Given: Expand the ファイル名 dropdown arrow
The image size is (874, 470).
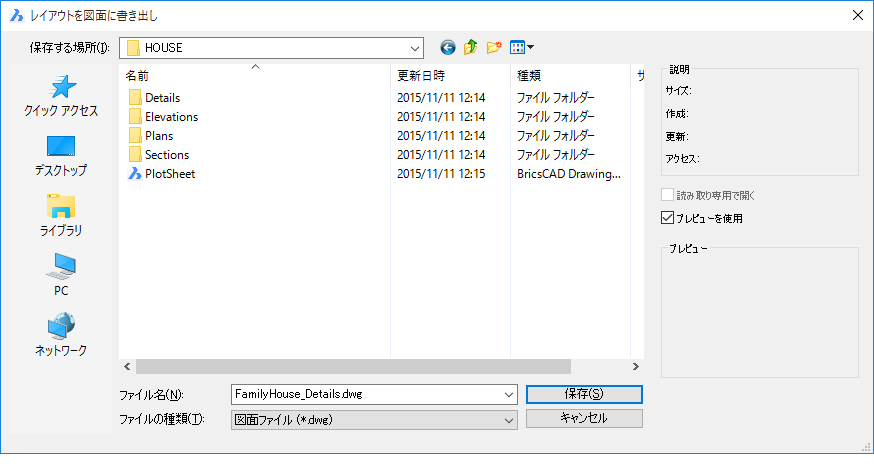Looking at the screenshot, I should click(x=508, y=395).
